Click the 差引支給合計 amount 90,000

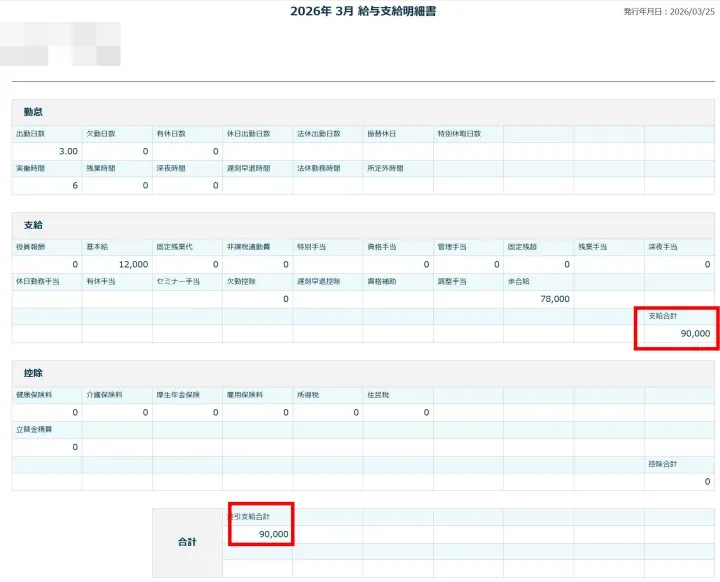coord(273,534)
